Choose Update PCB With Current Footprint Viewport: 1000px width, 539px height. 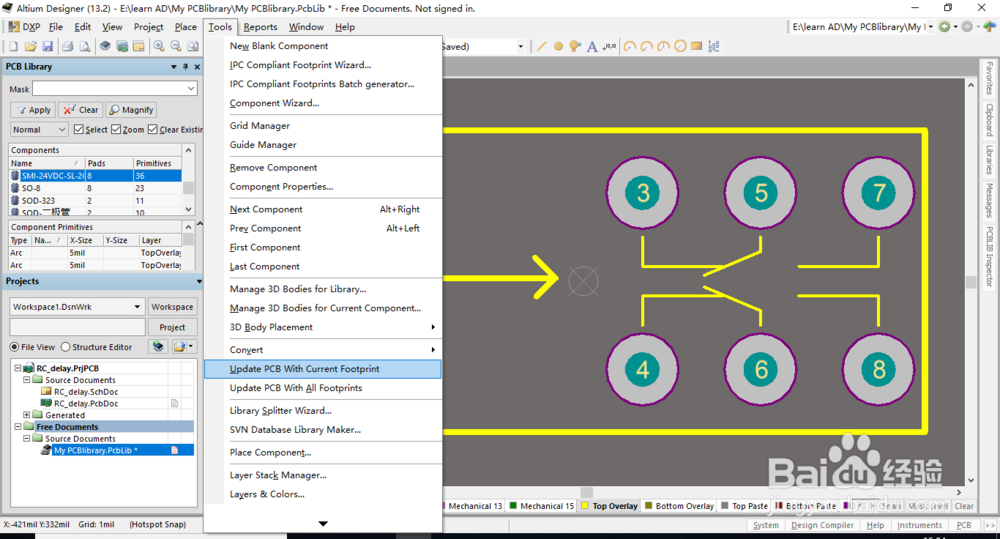323,369
